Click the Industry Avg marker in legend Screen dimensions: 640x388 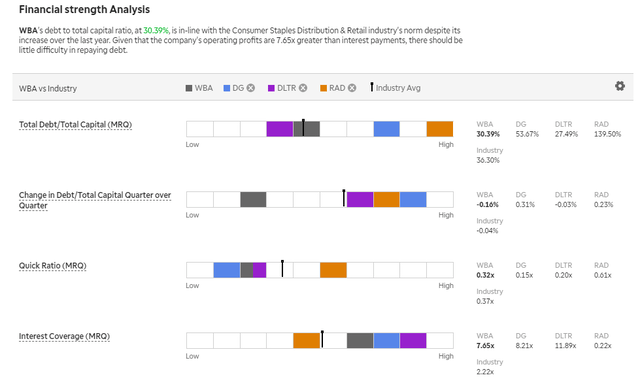click(371, 87)
